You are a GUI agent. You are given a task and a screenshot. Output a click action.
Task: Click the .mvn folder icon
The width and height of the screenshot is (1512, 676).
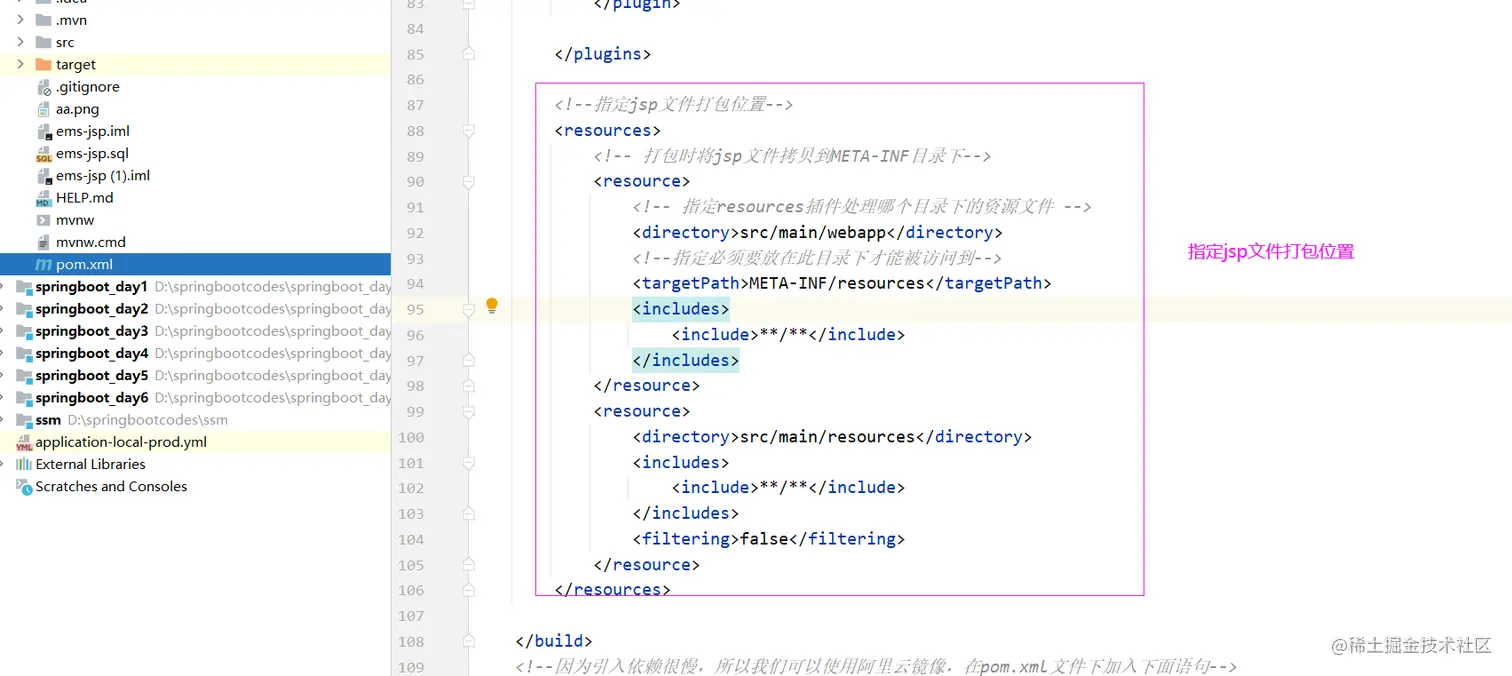pos(43,20)
